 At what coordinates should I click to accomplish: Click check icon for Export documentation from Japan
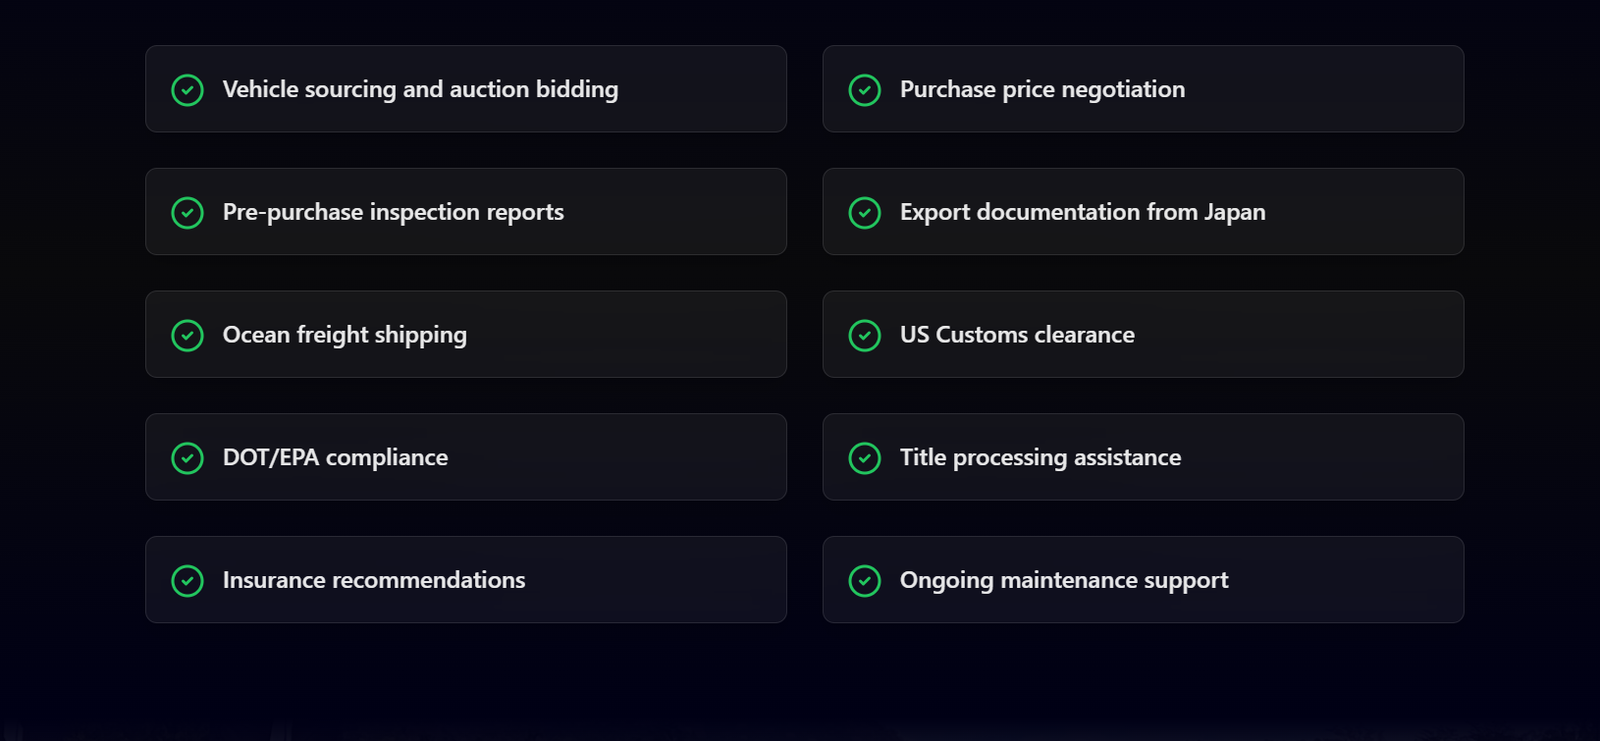click(x=864, y=213)
